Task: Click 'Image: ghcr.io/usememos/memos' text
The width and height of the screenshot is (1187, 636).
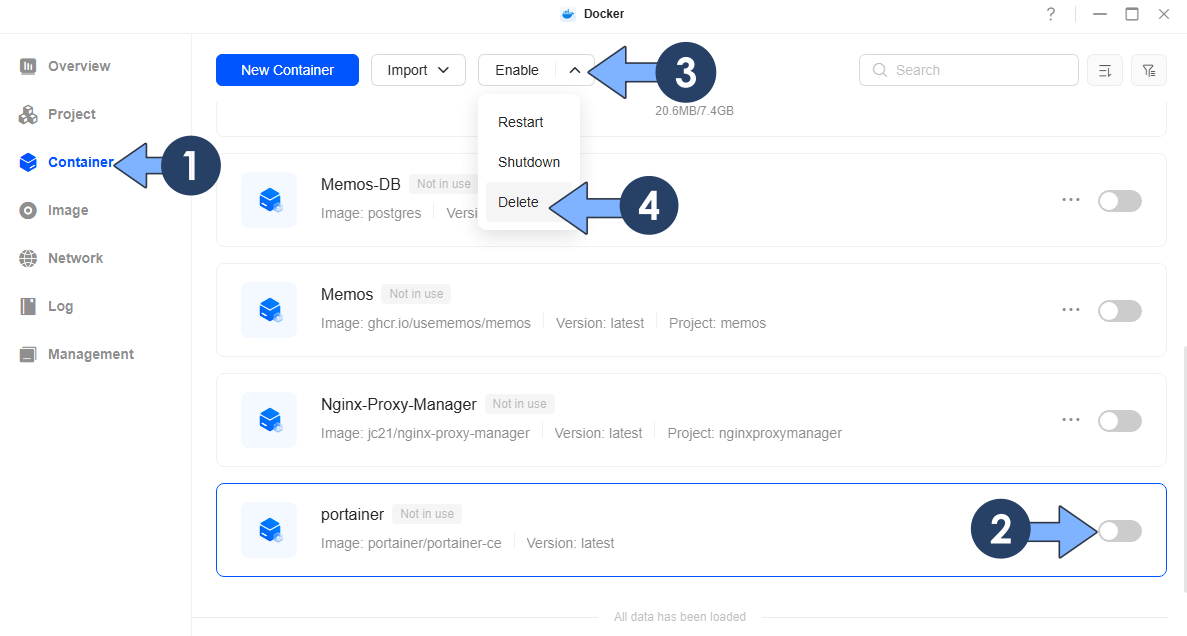Action: coord(425,323)
